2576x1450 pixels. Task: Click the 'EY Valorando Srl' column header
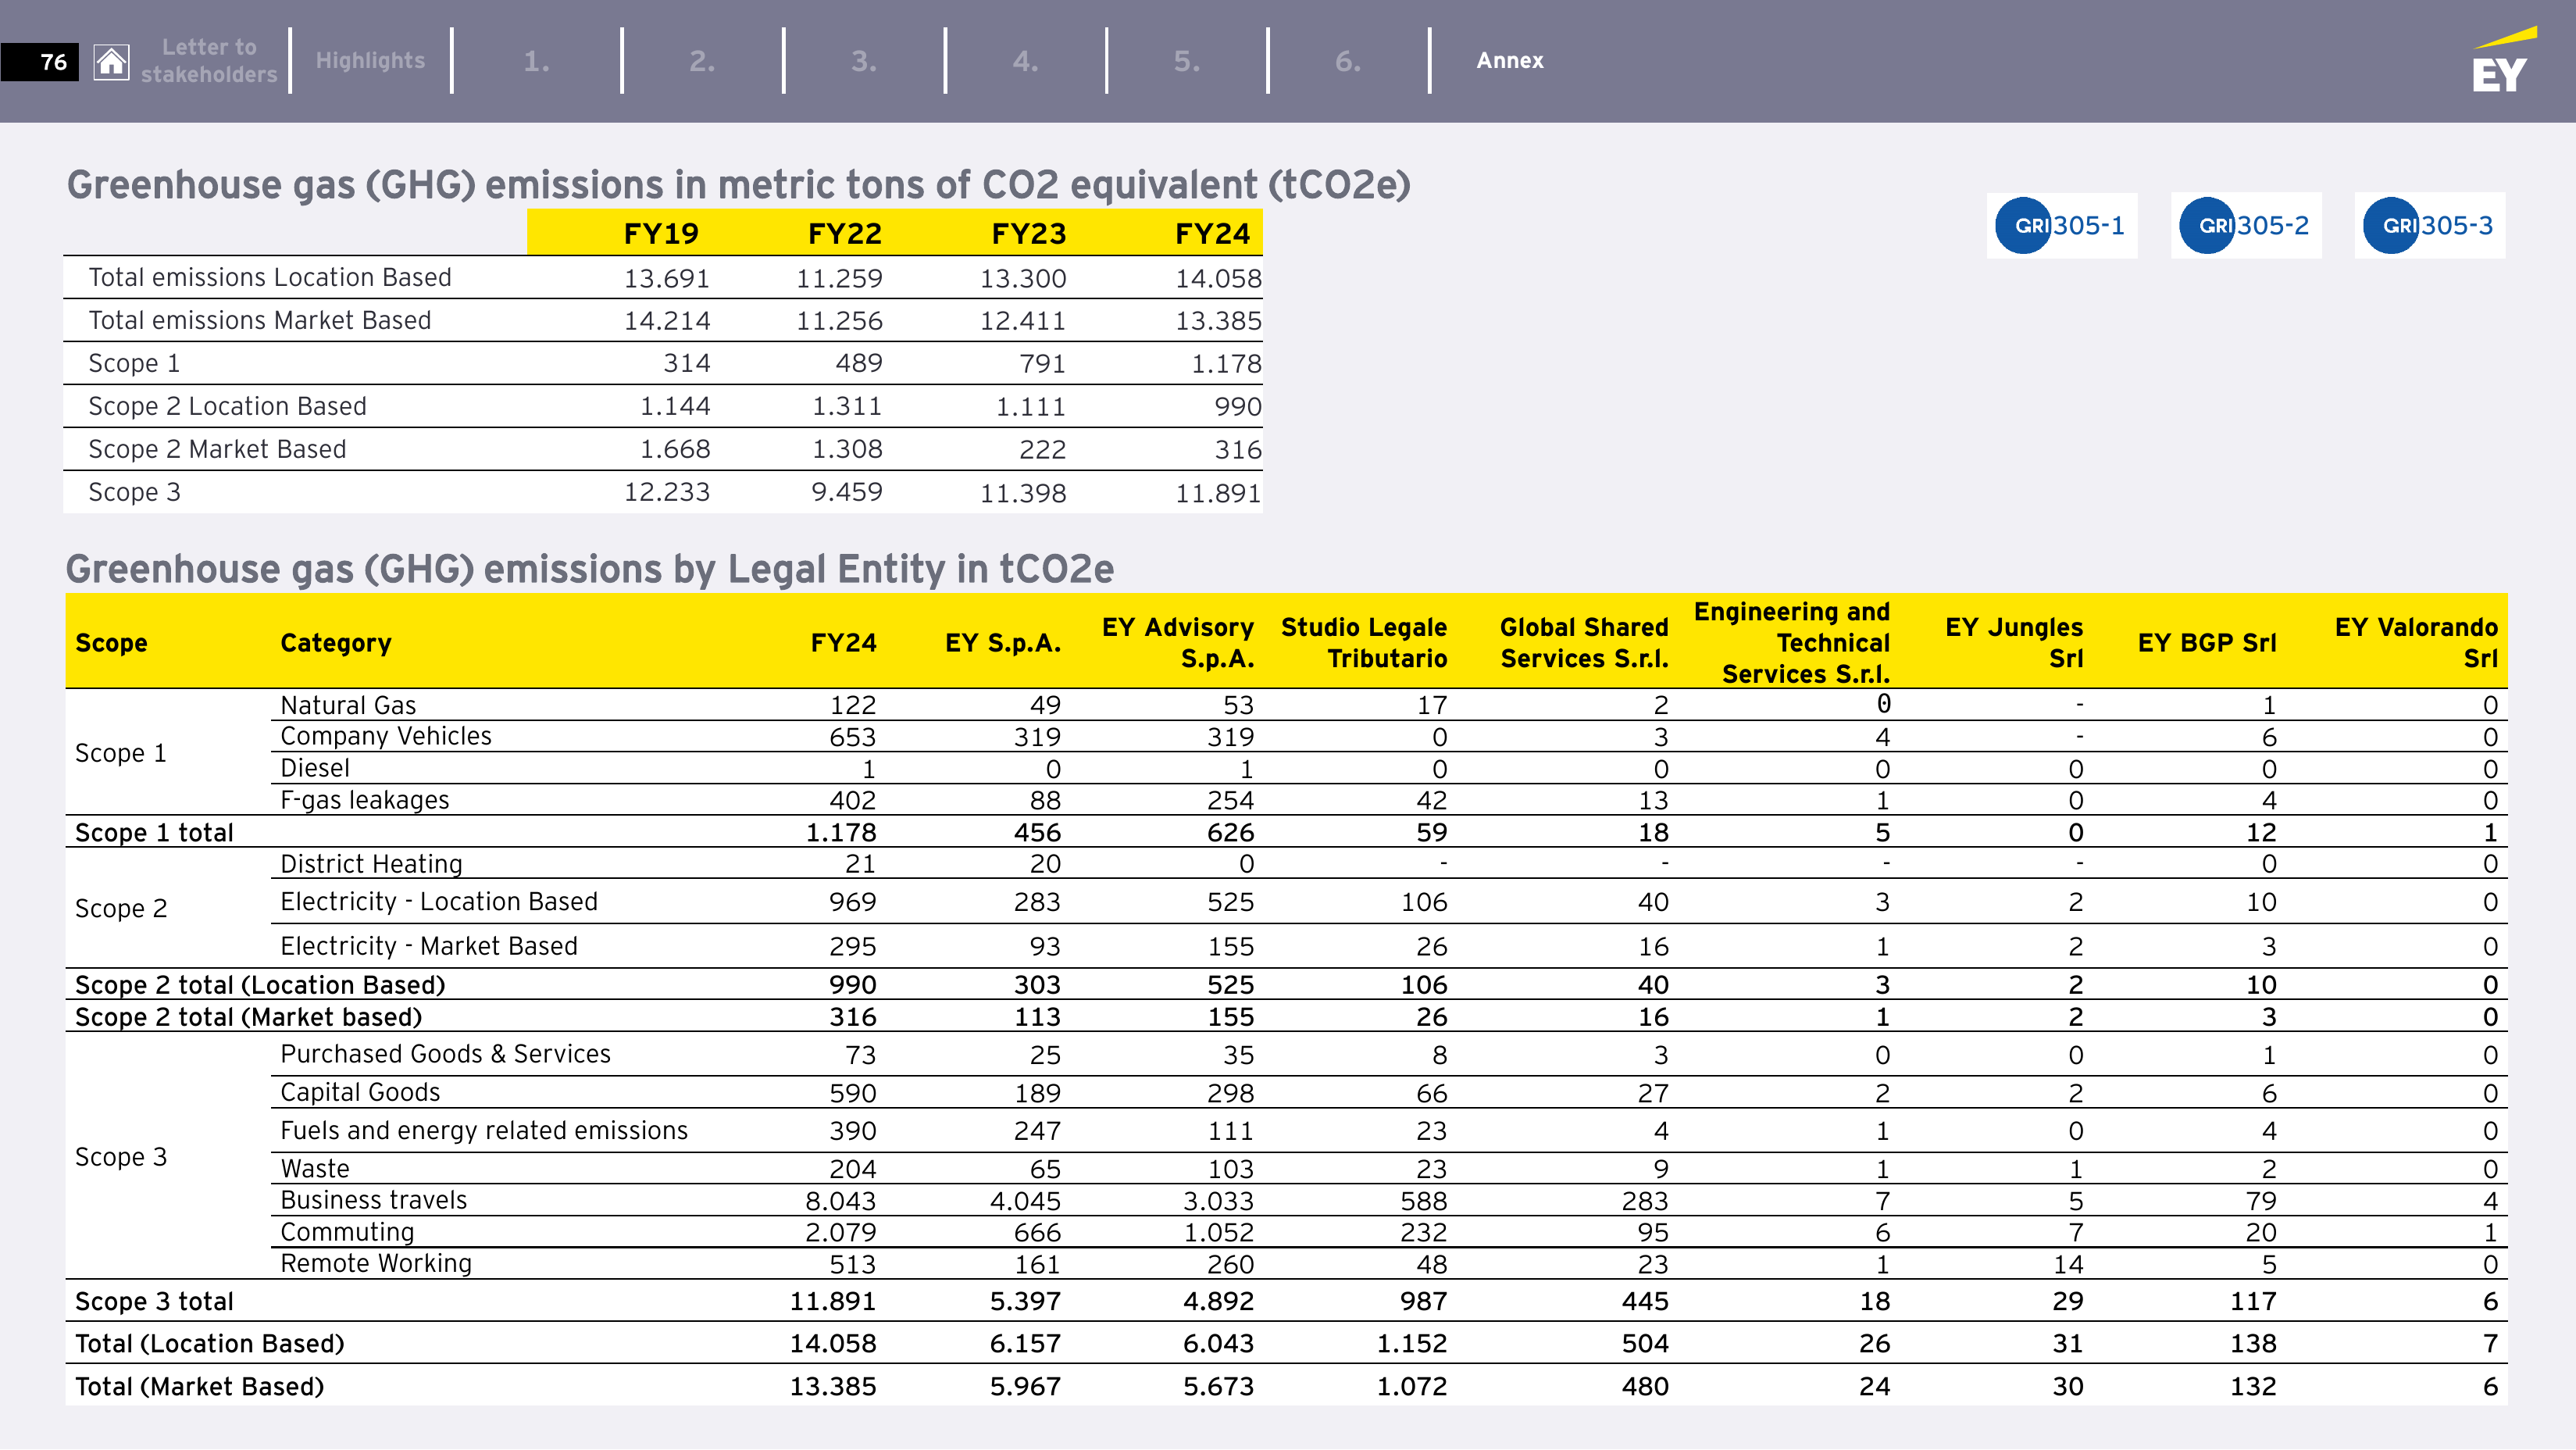click(2416, 643)
